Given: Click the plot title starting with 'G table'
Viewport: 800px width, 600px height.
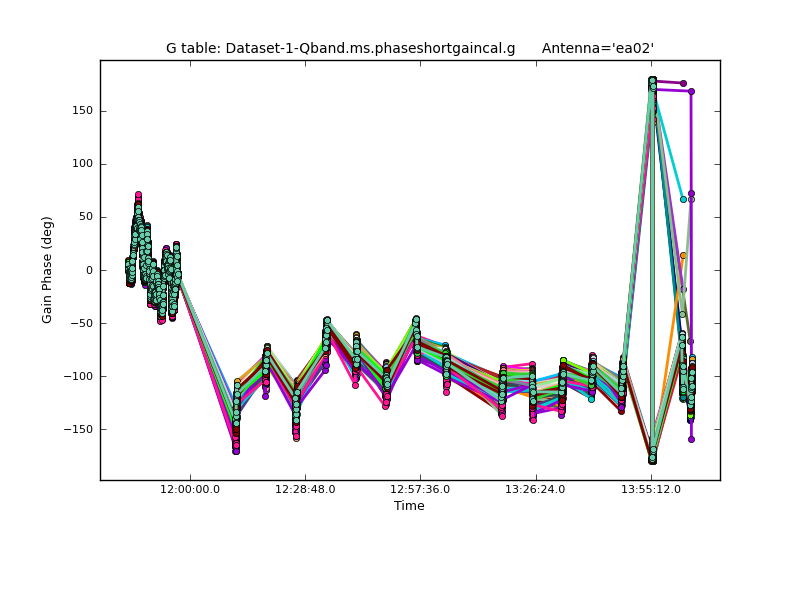Looking at the screenshot, I should pyautogui.click(x=340, y=48).
